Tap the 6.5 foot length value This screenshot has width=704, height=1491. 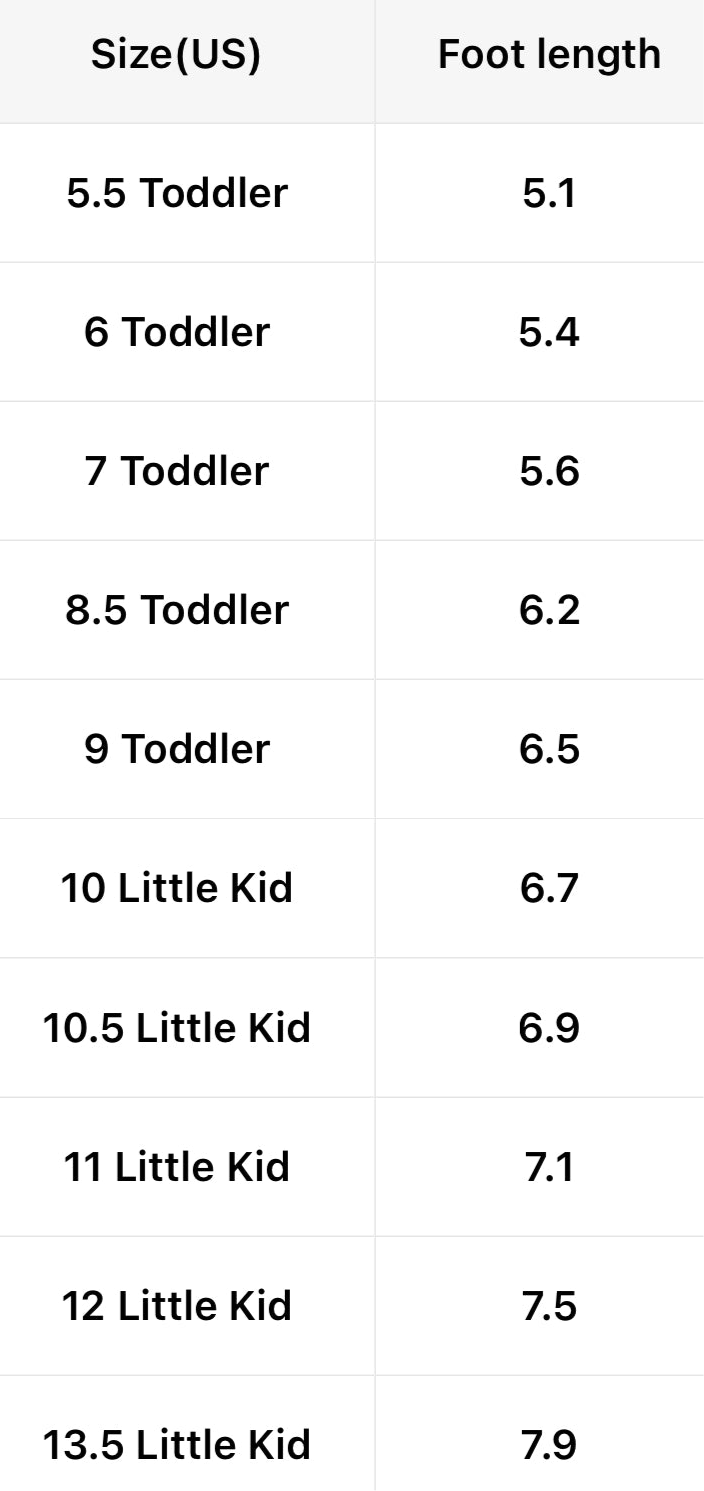[549, 749]
